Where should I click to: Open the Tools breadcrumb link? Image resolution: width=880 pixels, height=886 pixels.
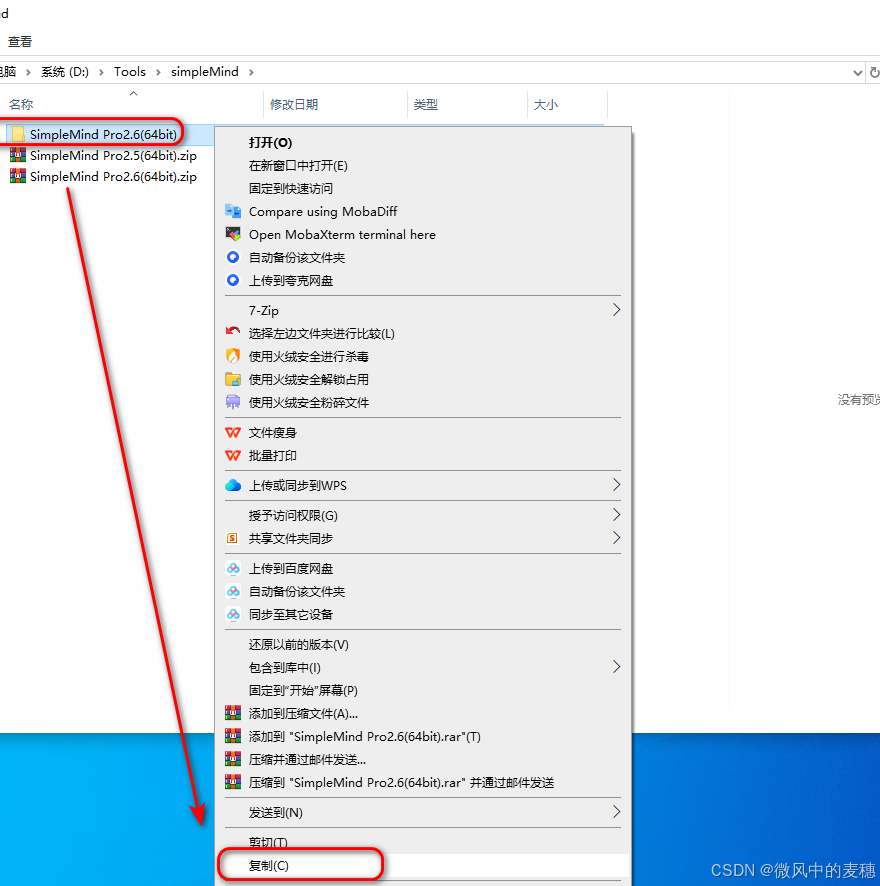pos(130,71)
